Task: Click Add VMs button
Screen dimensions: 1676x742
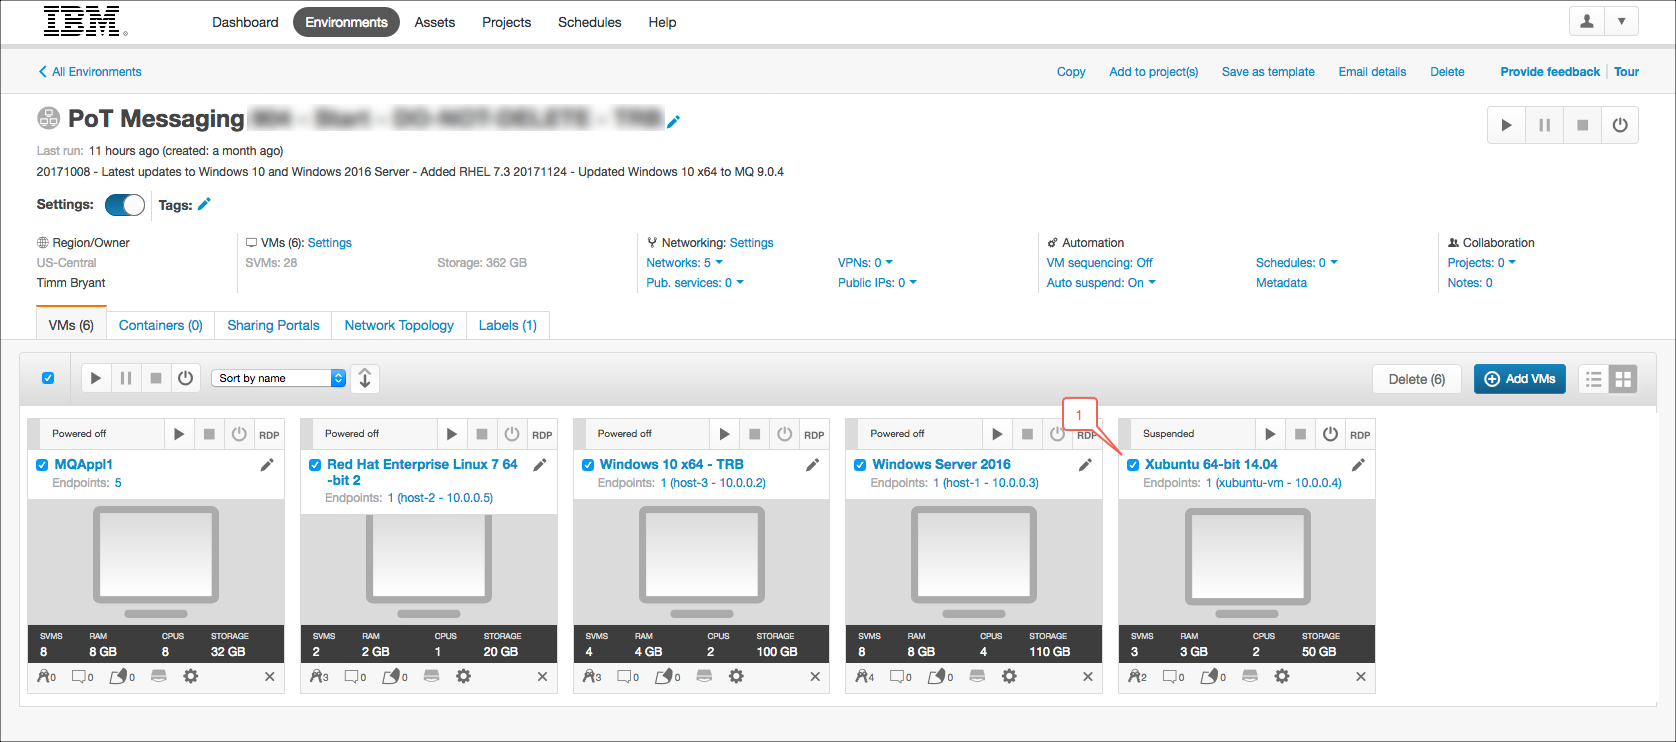Action: pyautogui.click(x=1520, y=379)
